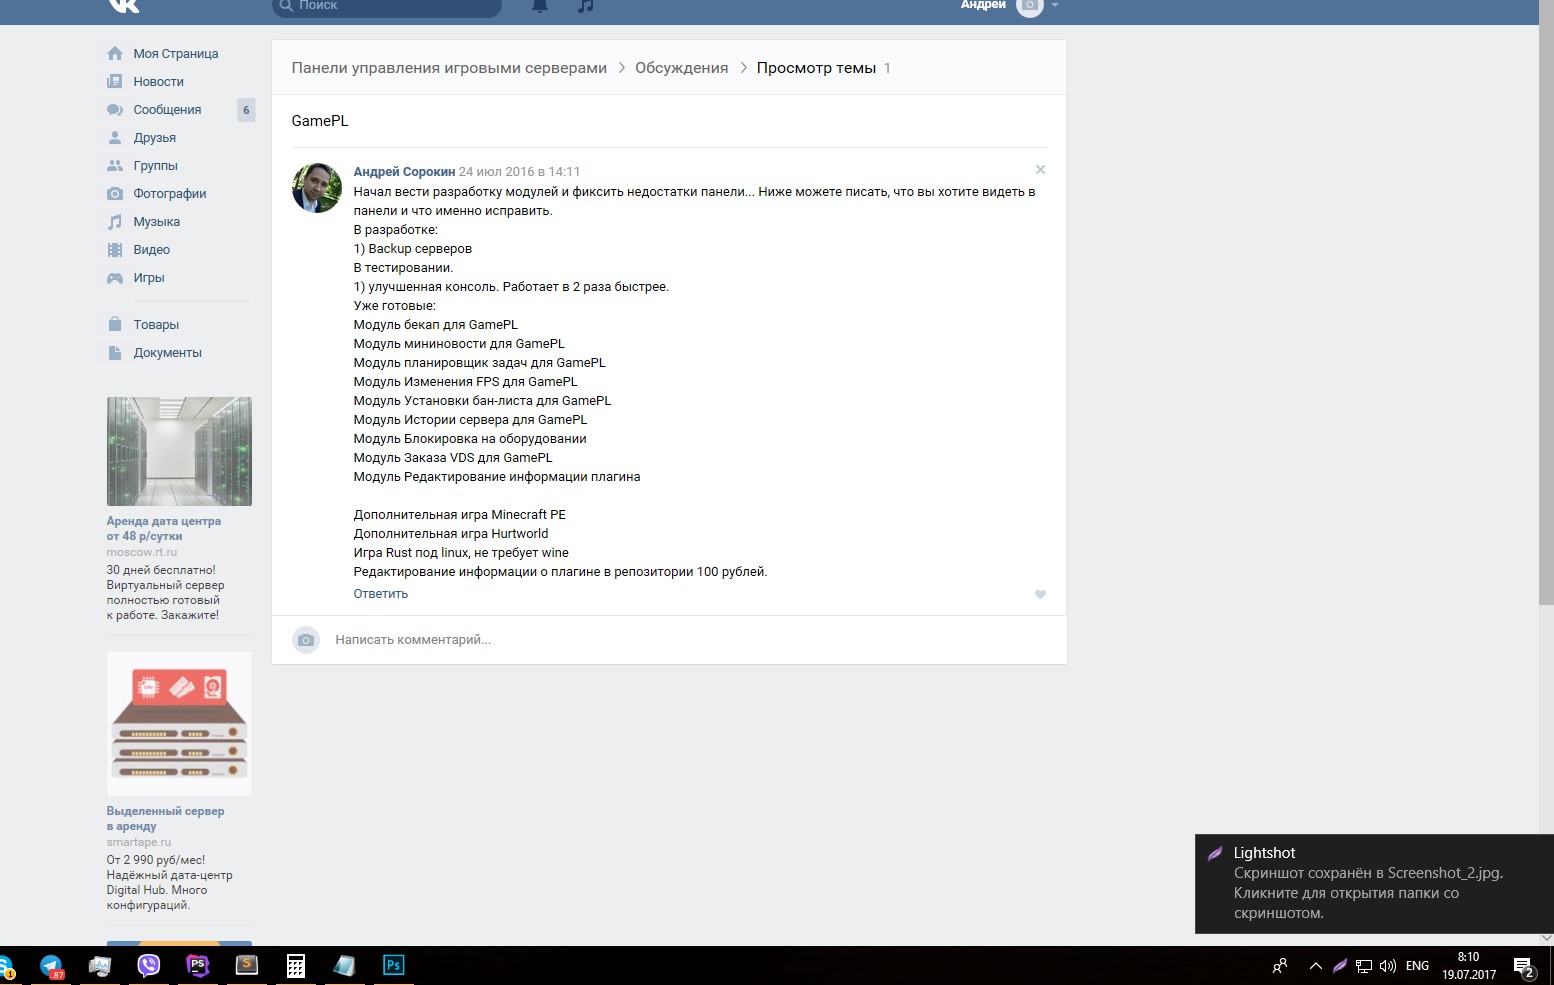Open Товары section
Viewport: 1554px width, 985px height.
(x=157, y=325)
